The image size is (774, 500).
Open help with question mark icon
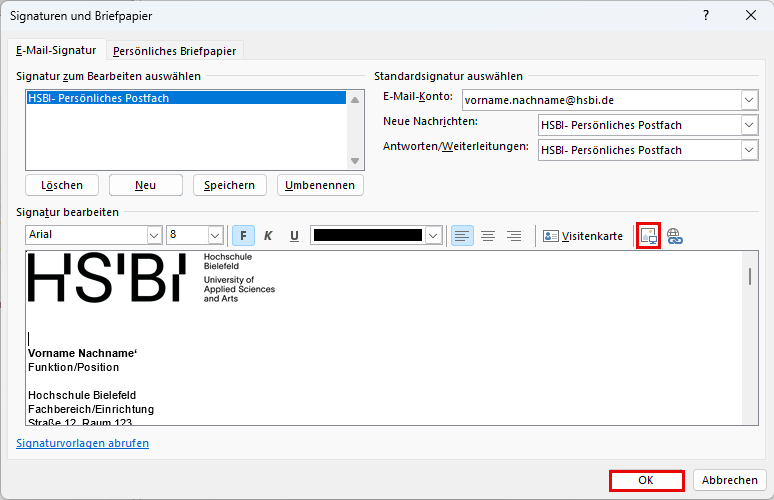pyautogui.click(x=706, y=15)
